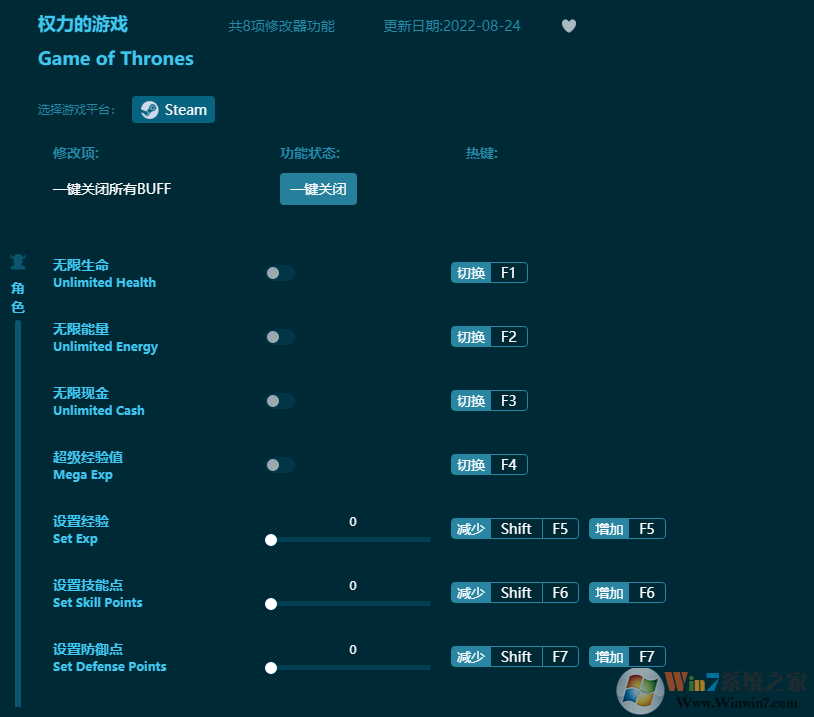Click 切换 F2 hotkey for Unlimited Energy

click(x=488, y=336)
